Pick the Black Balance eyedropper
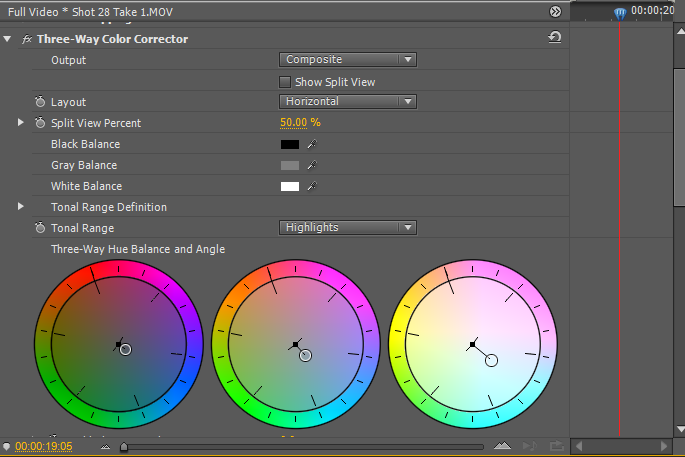The height and width of the screenshot is (457, 685). [312, 144]
